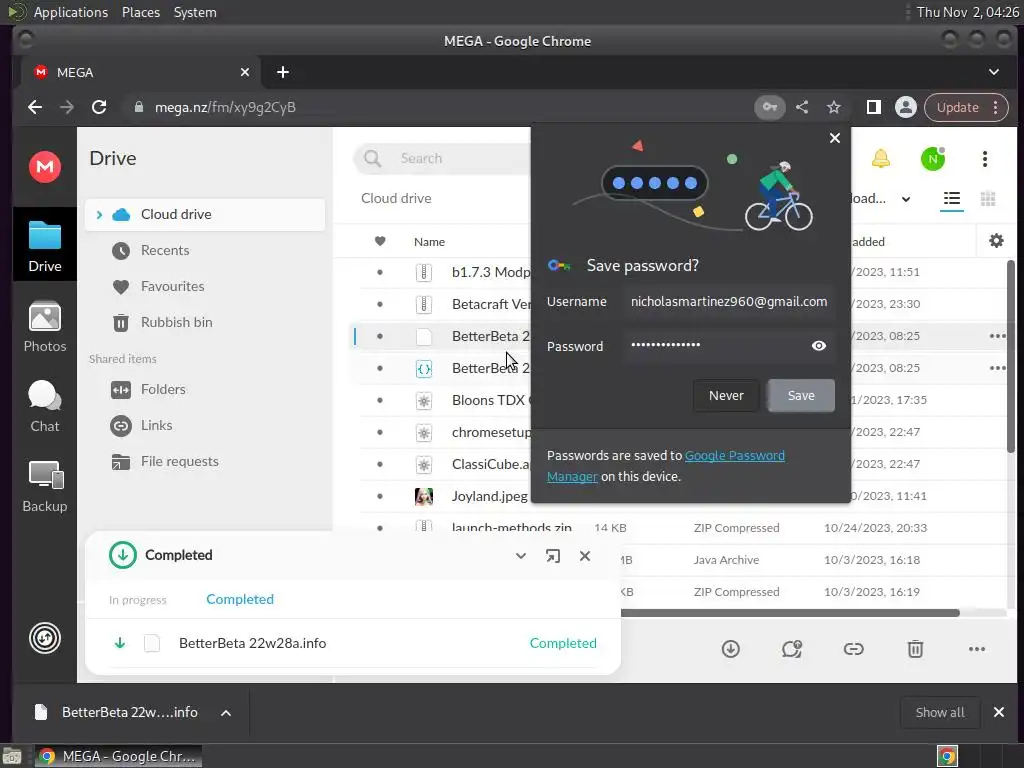1024x768 pixels.
Task: Reload the page
Action: 99,107
